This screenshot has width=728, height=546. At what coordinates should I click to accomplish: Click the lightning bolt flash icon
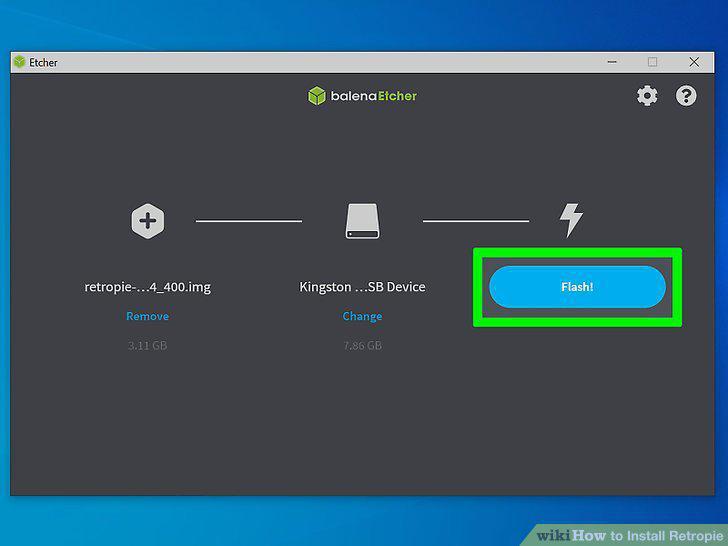571,220
